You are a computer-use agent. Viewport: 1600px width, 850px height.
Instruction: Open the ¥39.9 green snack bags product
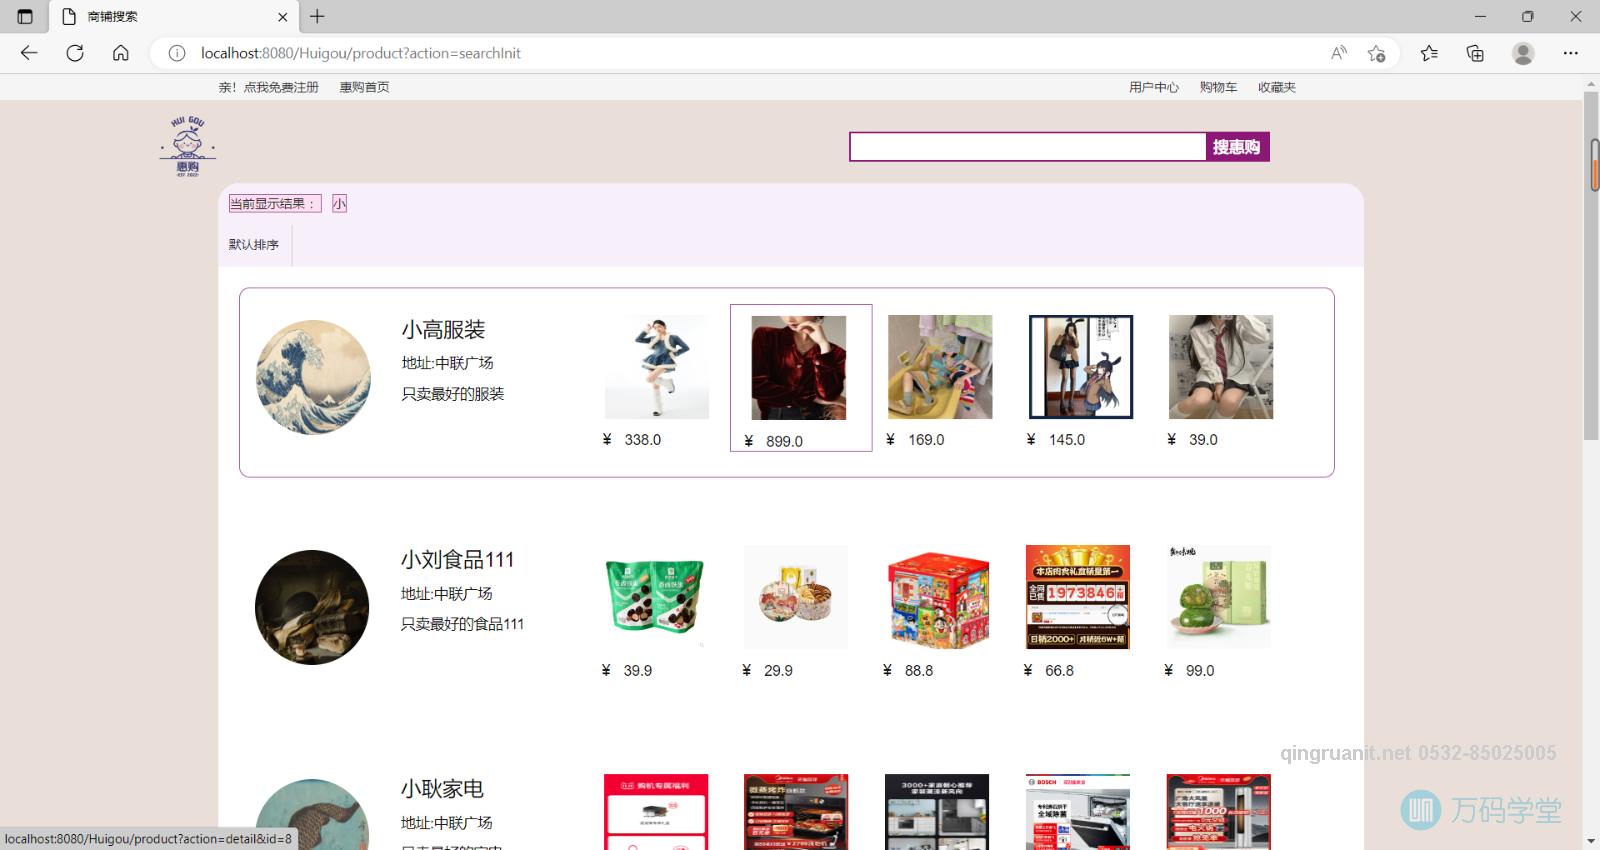coord(655,597)
